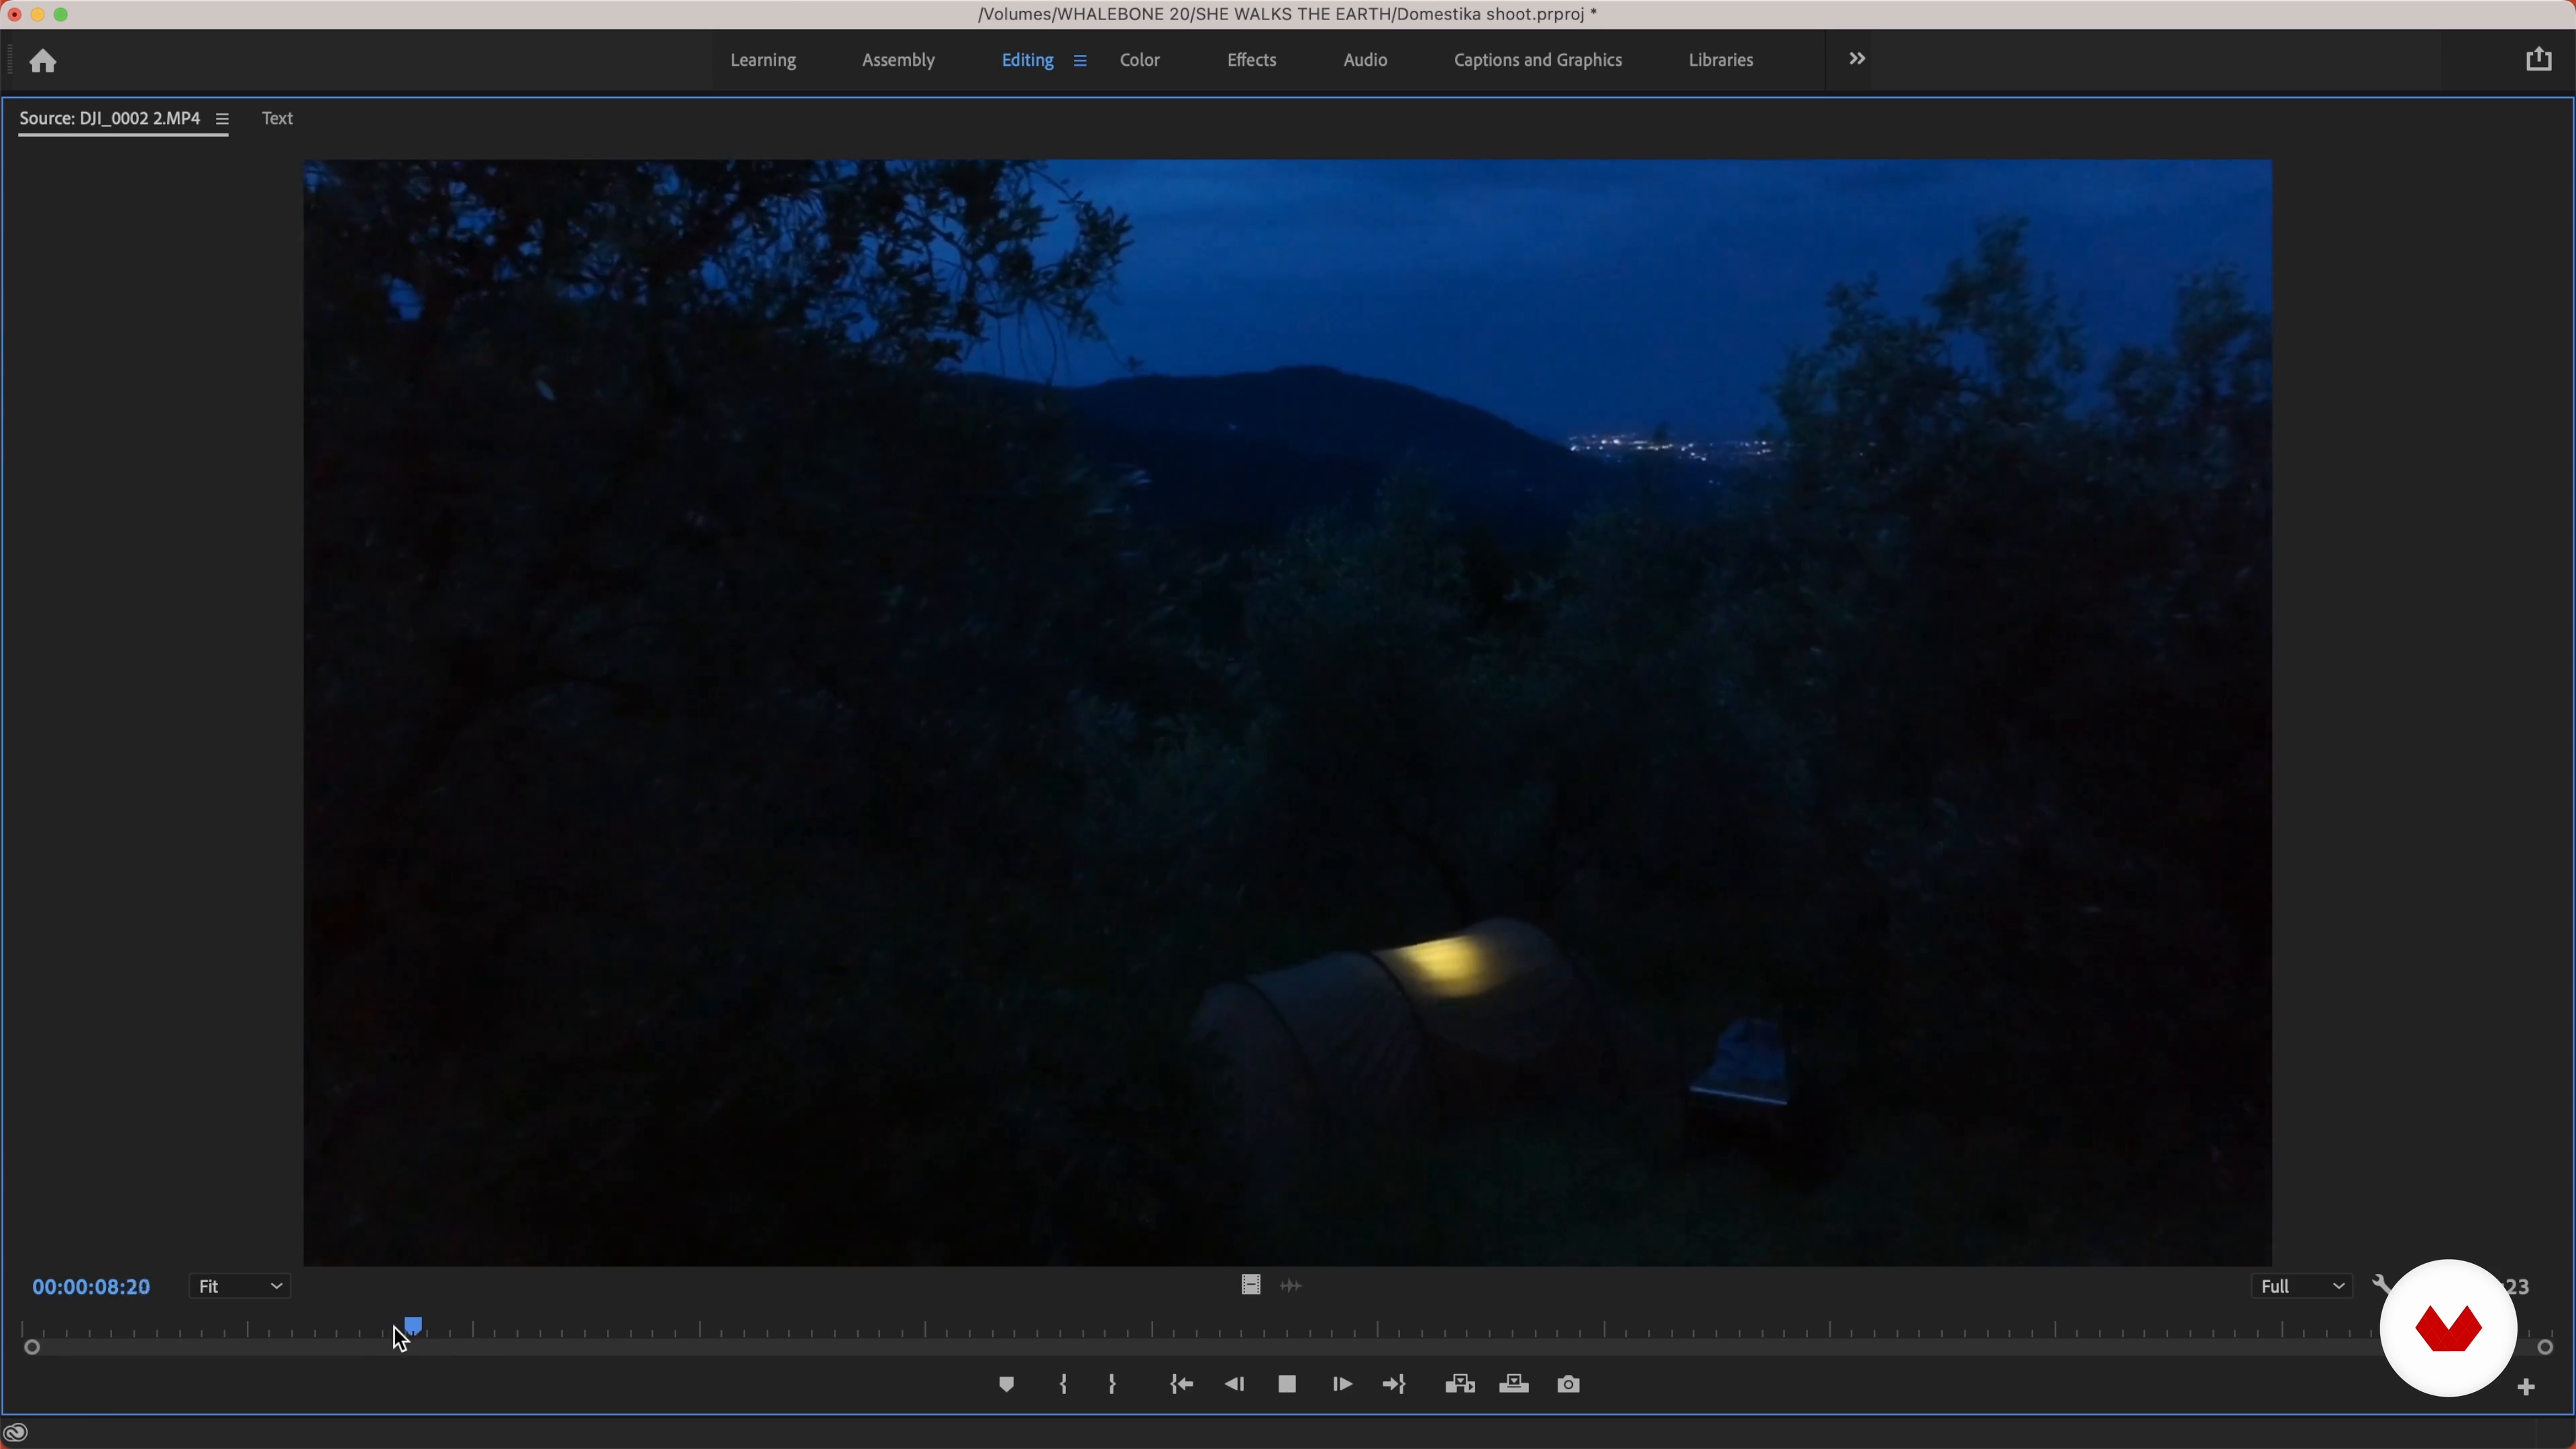Open Quick Export share icon
The width and height of the screenshot is (2576, 1449).
pos(2538,60)
